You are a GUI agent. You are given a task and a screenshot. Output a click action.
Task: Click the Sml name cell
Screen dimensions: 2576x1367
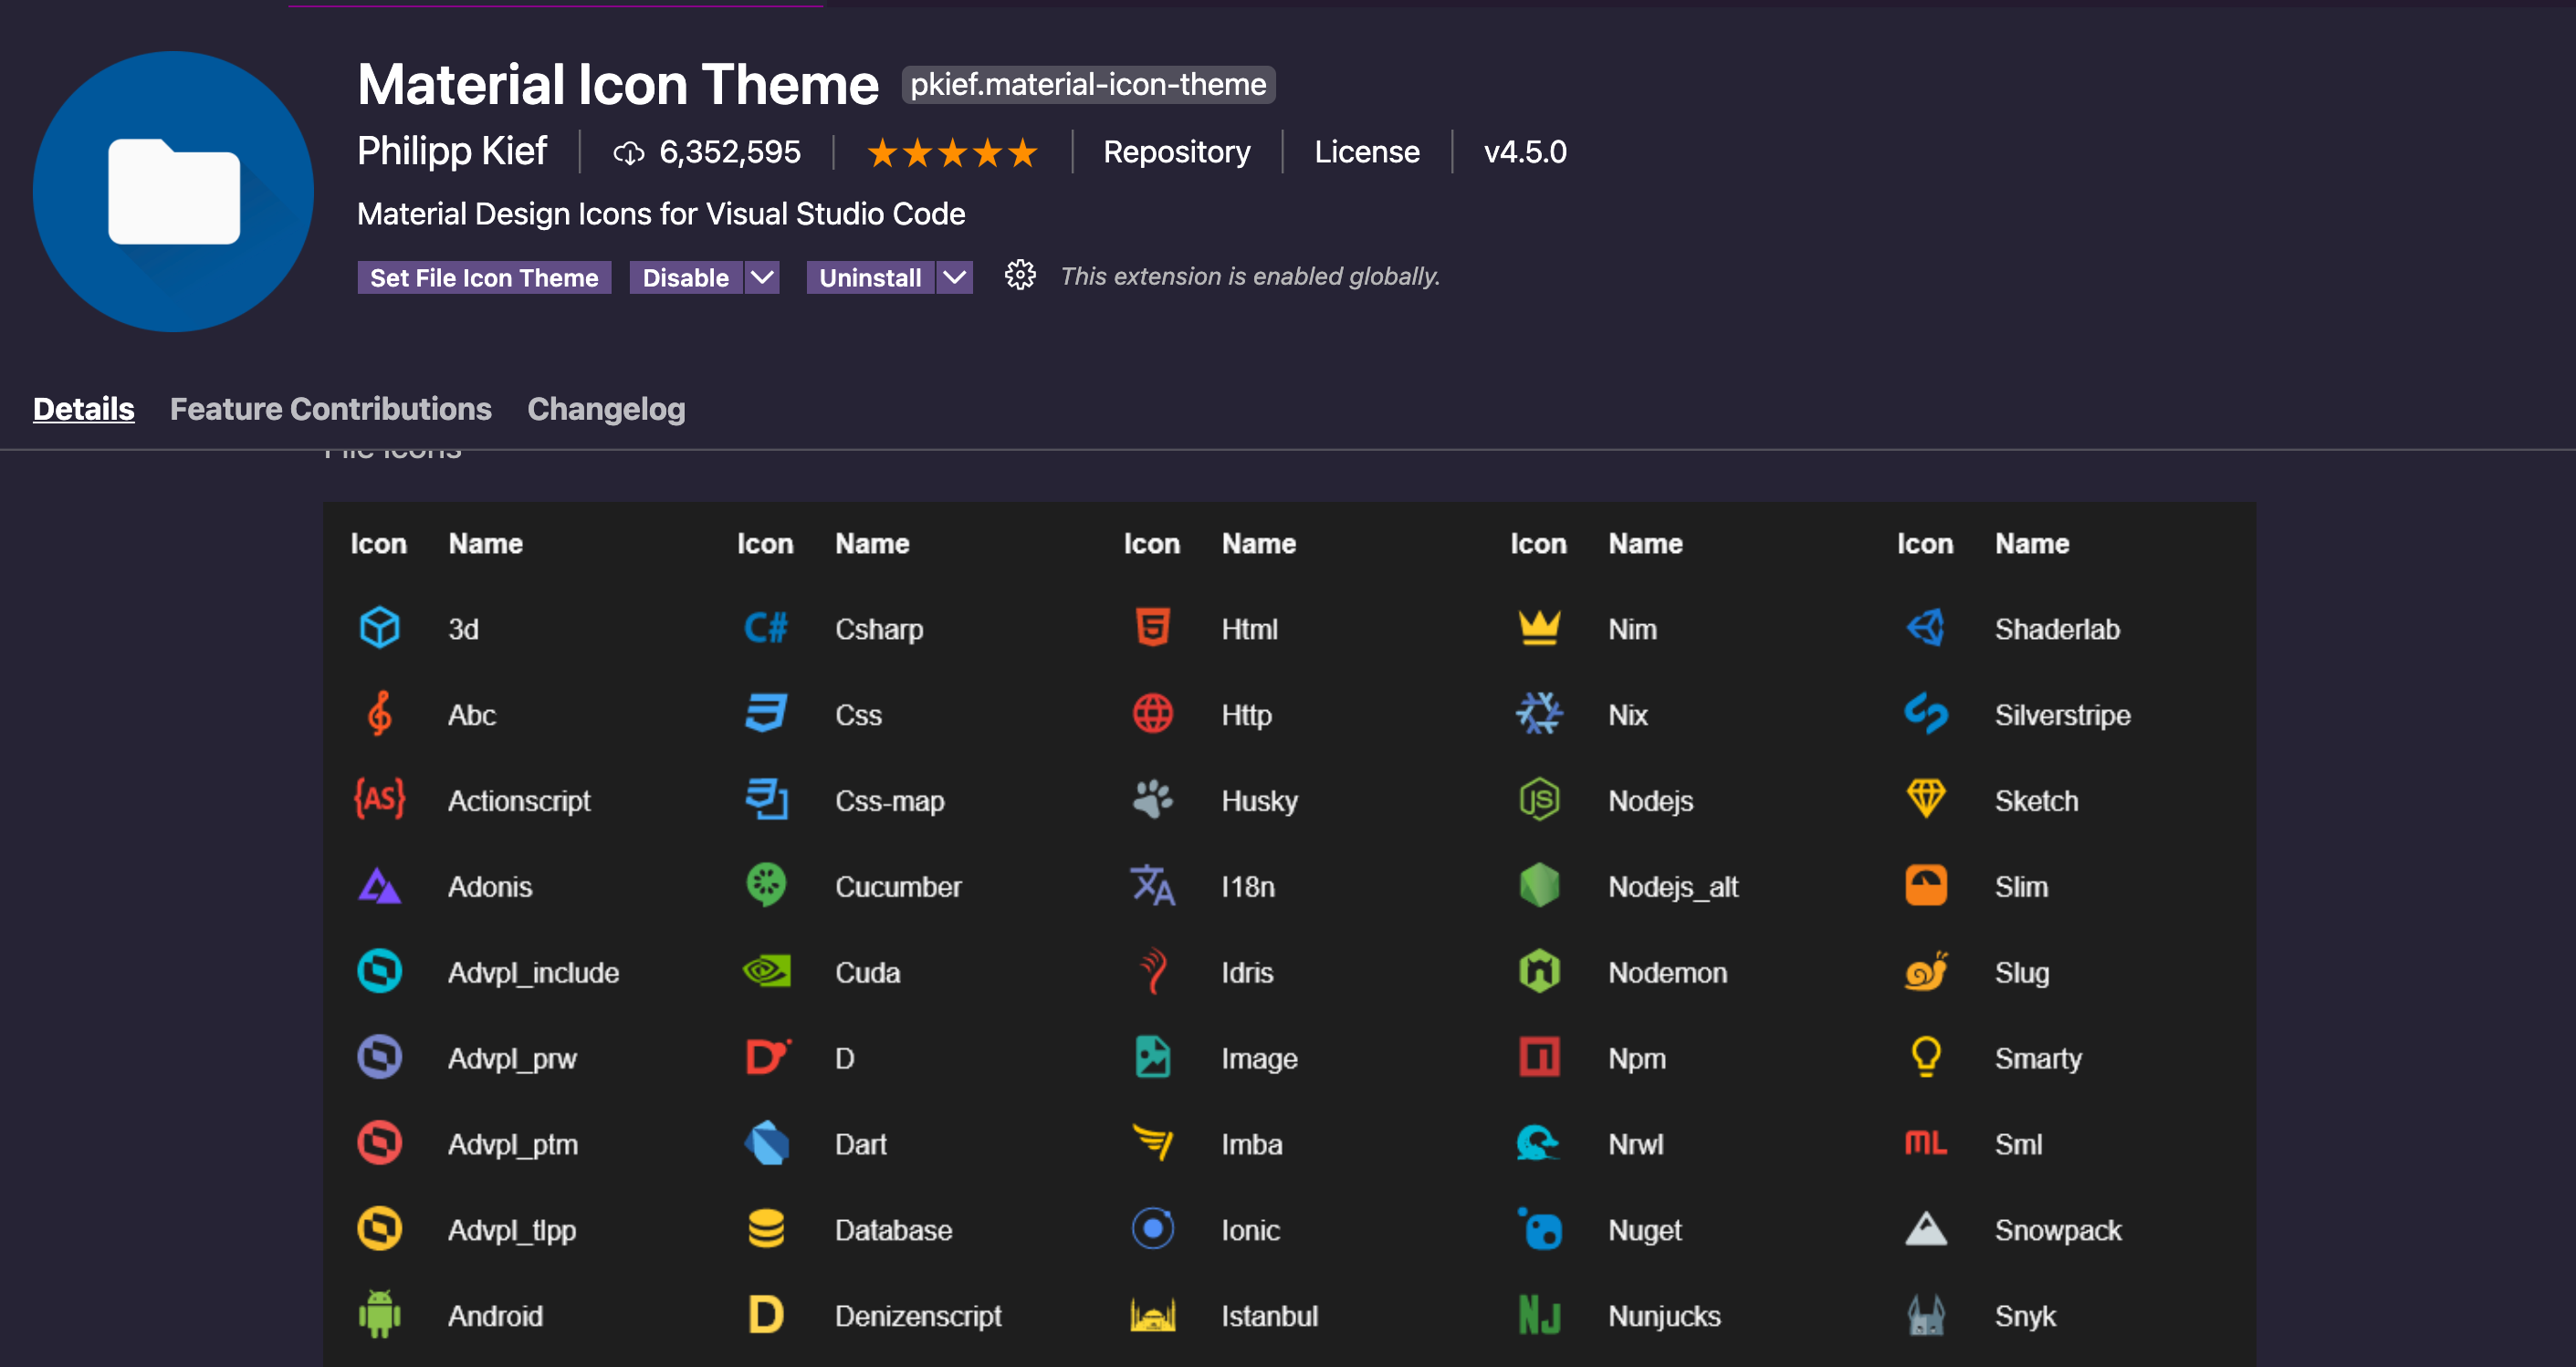(2018, 1144)
